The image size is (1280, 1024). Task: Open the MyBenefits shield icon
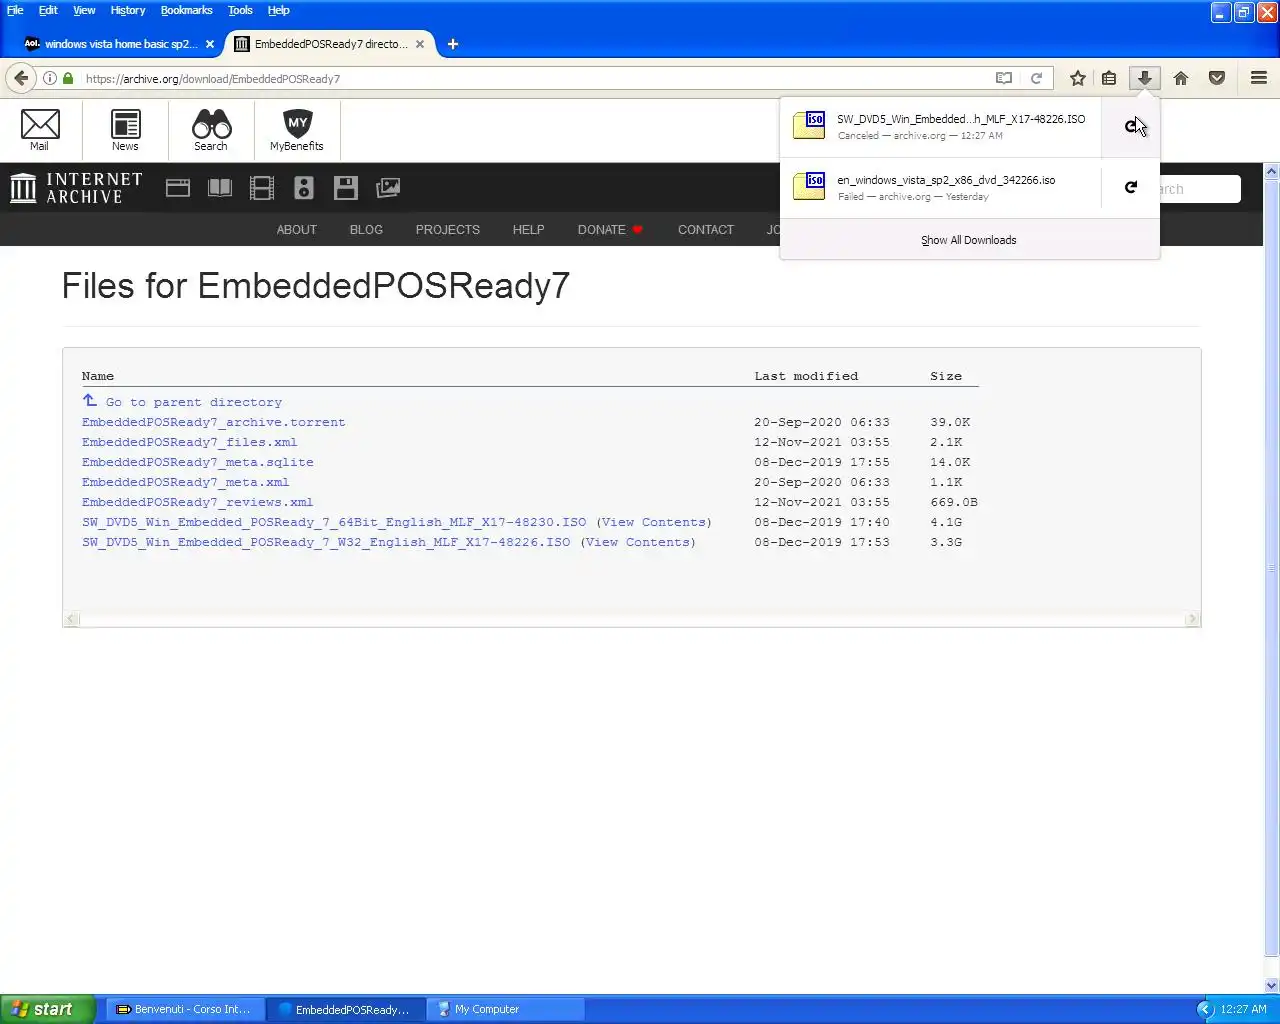(297, 130)
